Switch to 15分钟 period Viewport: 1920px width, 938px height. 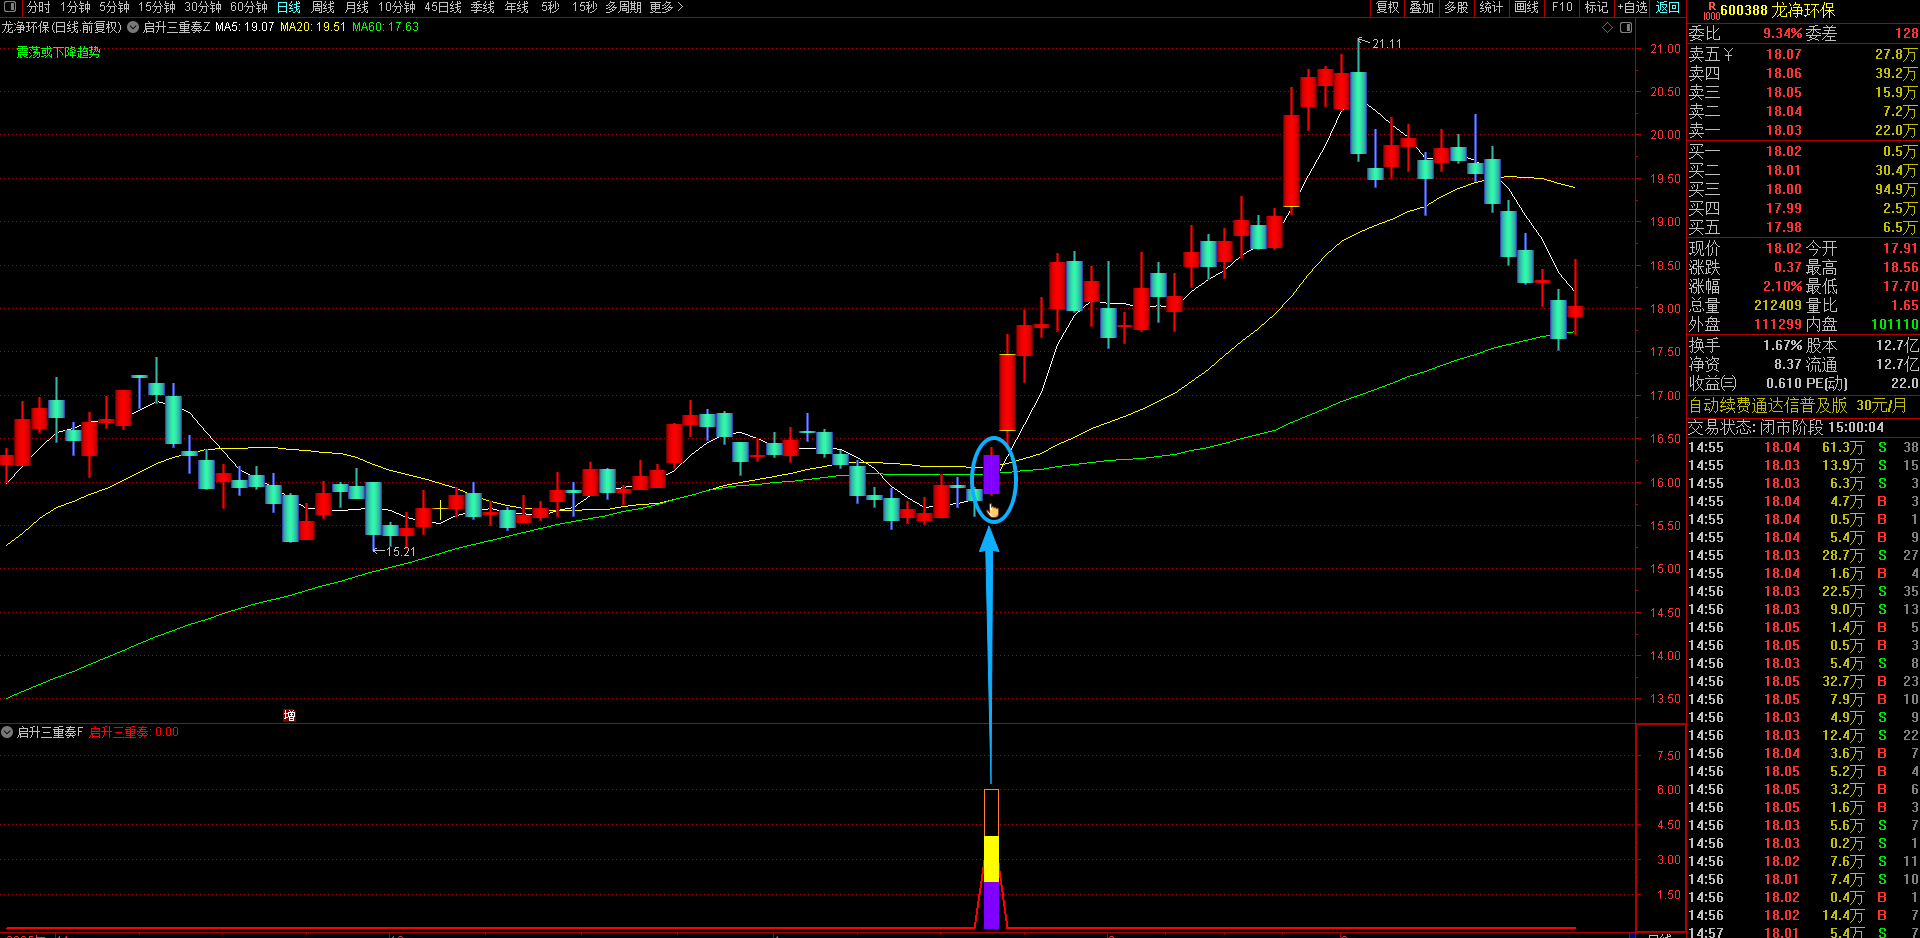pos(157,7)
